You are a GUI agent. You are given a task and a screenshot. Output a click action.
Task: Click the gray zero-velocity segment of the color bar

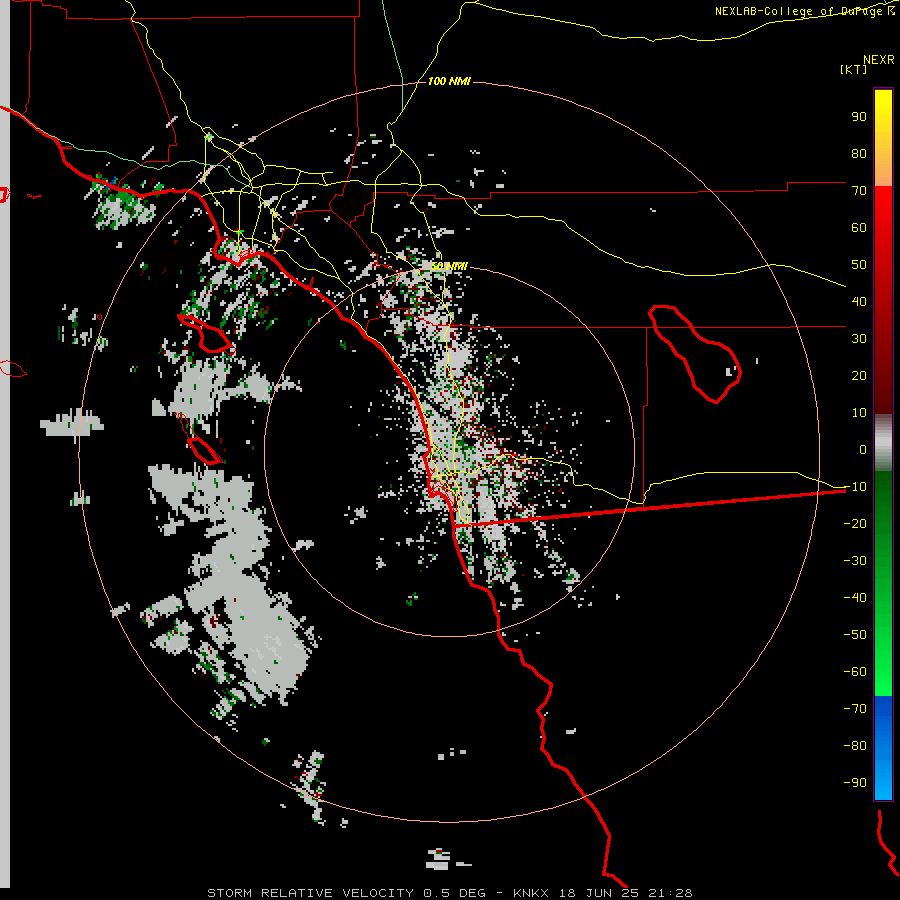[x=883, y=443]
